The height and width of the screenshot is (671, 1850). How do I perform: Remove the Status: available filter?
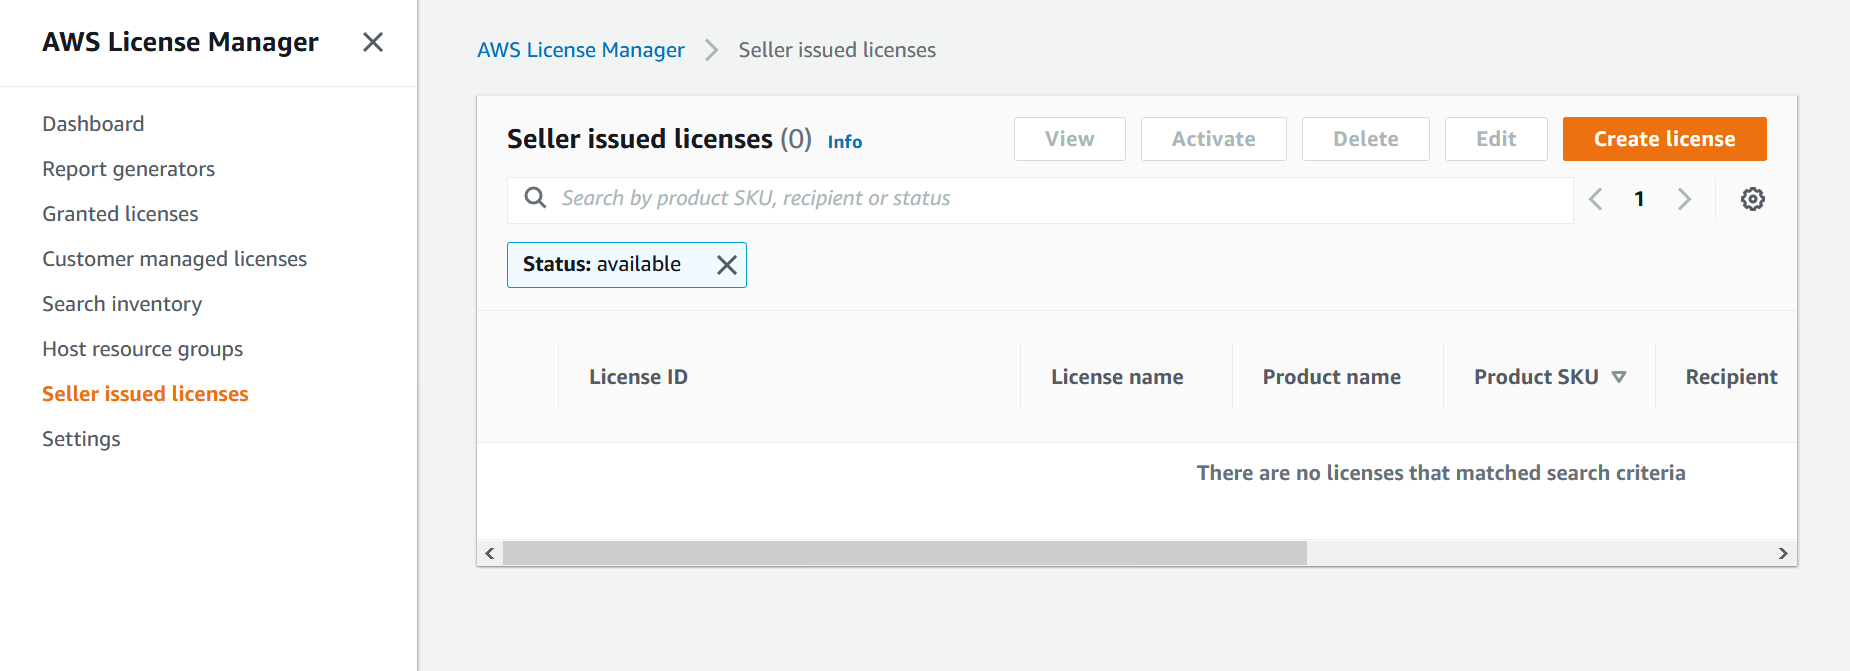pos(727,265)
